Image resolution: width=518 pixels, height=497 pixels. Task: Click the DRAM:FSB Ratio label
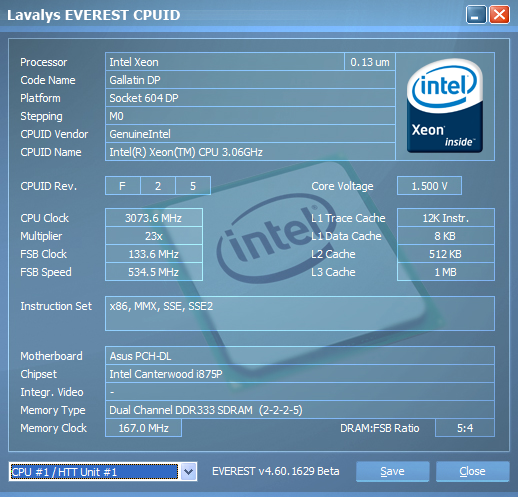tap(380, 428)
